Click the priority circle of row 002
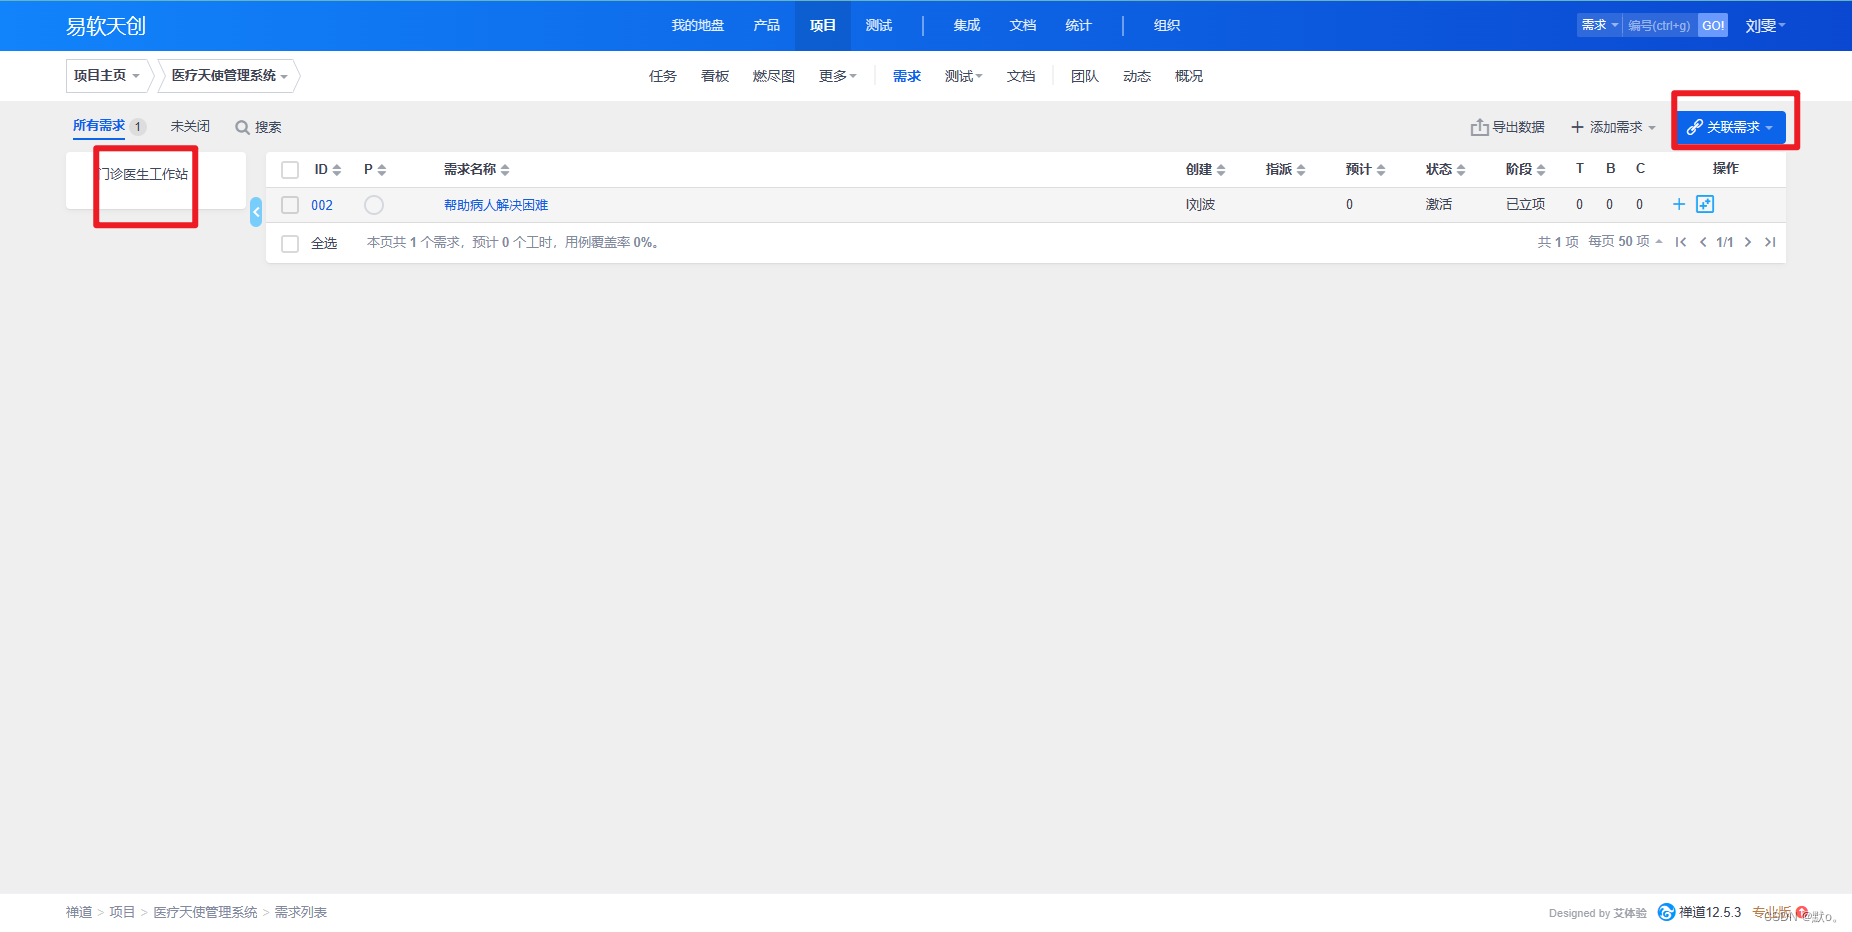The width and height of the screenshot is (1852, 932). coord(374,205)
